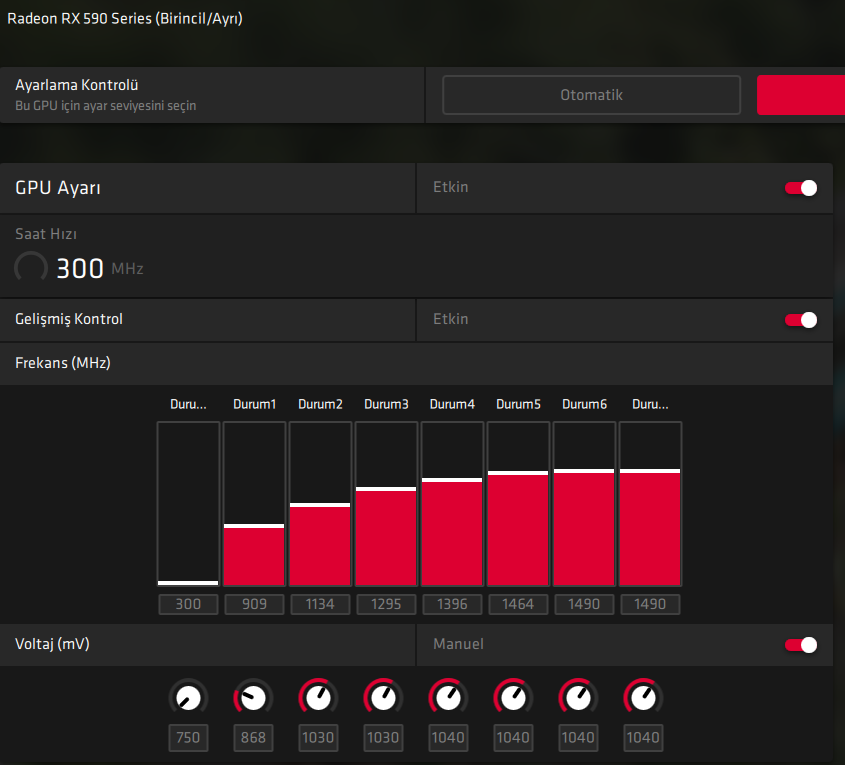Click the Durum3 state label
This screenshot has width=845, height=765.
386,404
